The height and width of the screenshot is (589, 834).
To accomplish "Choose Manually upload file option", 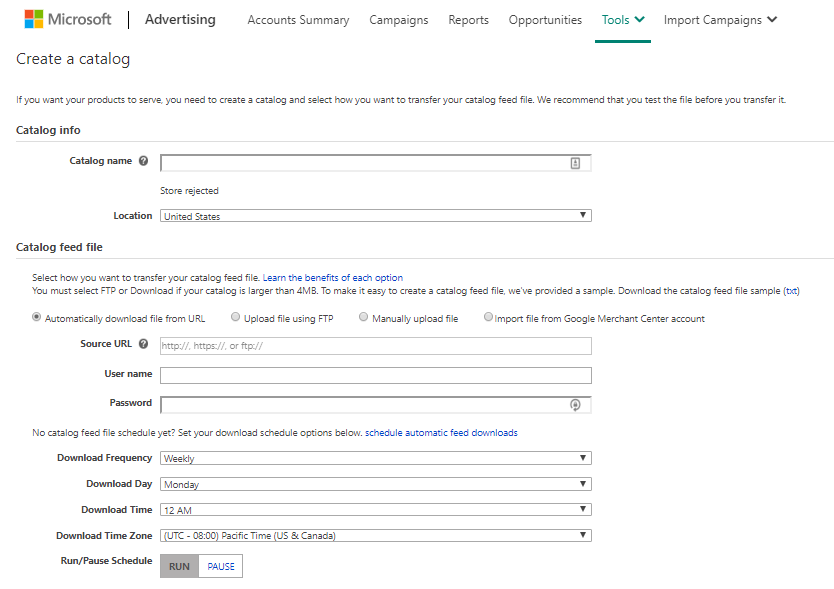I will (363, 318).
